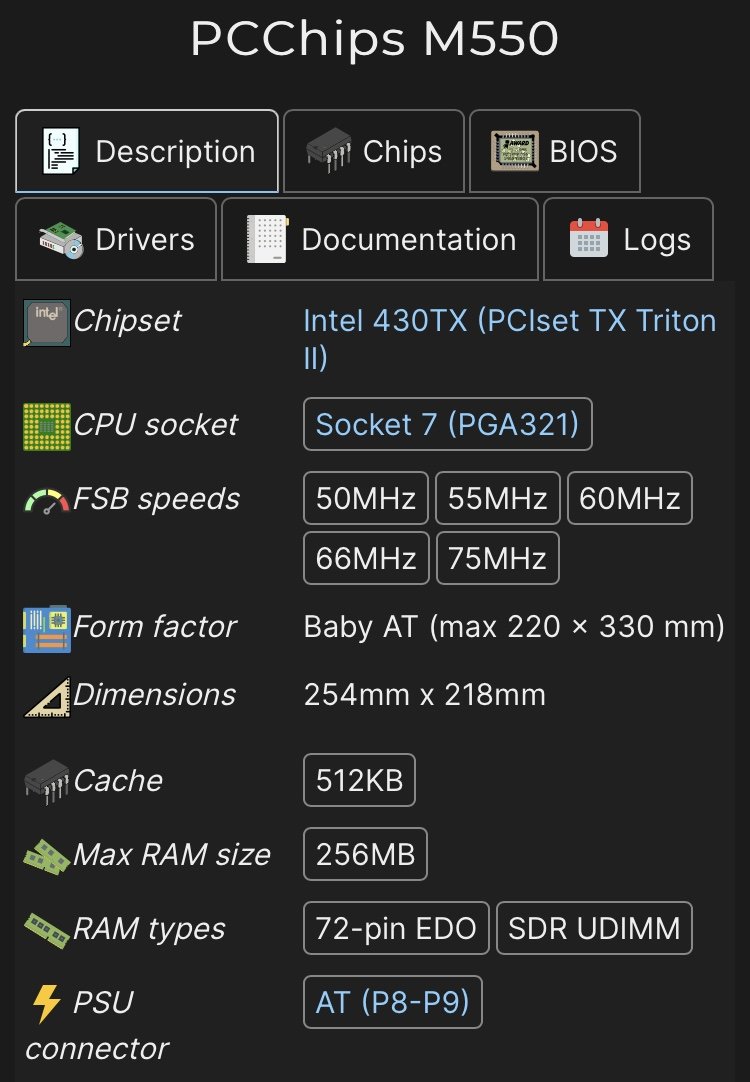This screenshot has height=1082, width=750.
Task: Click the Form factor motherboard icon
Action: 46,628
